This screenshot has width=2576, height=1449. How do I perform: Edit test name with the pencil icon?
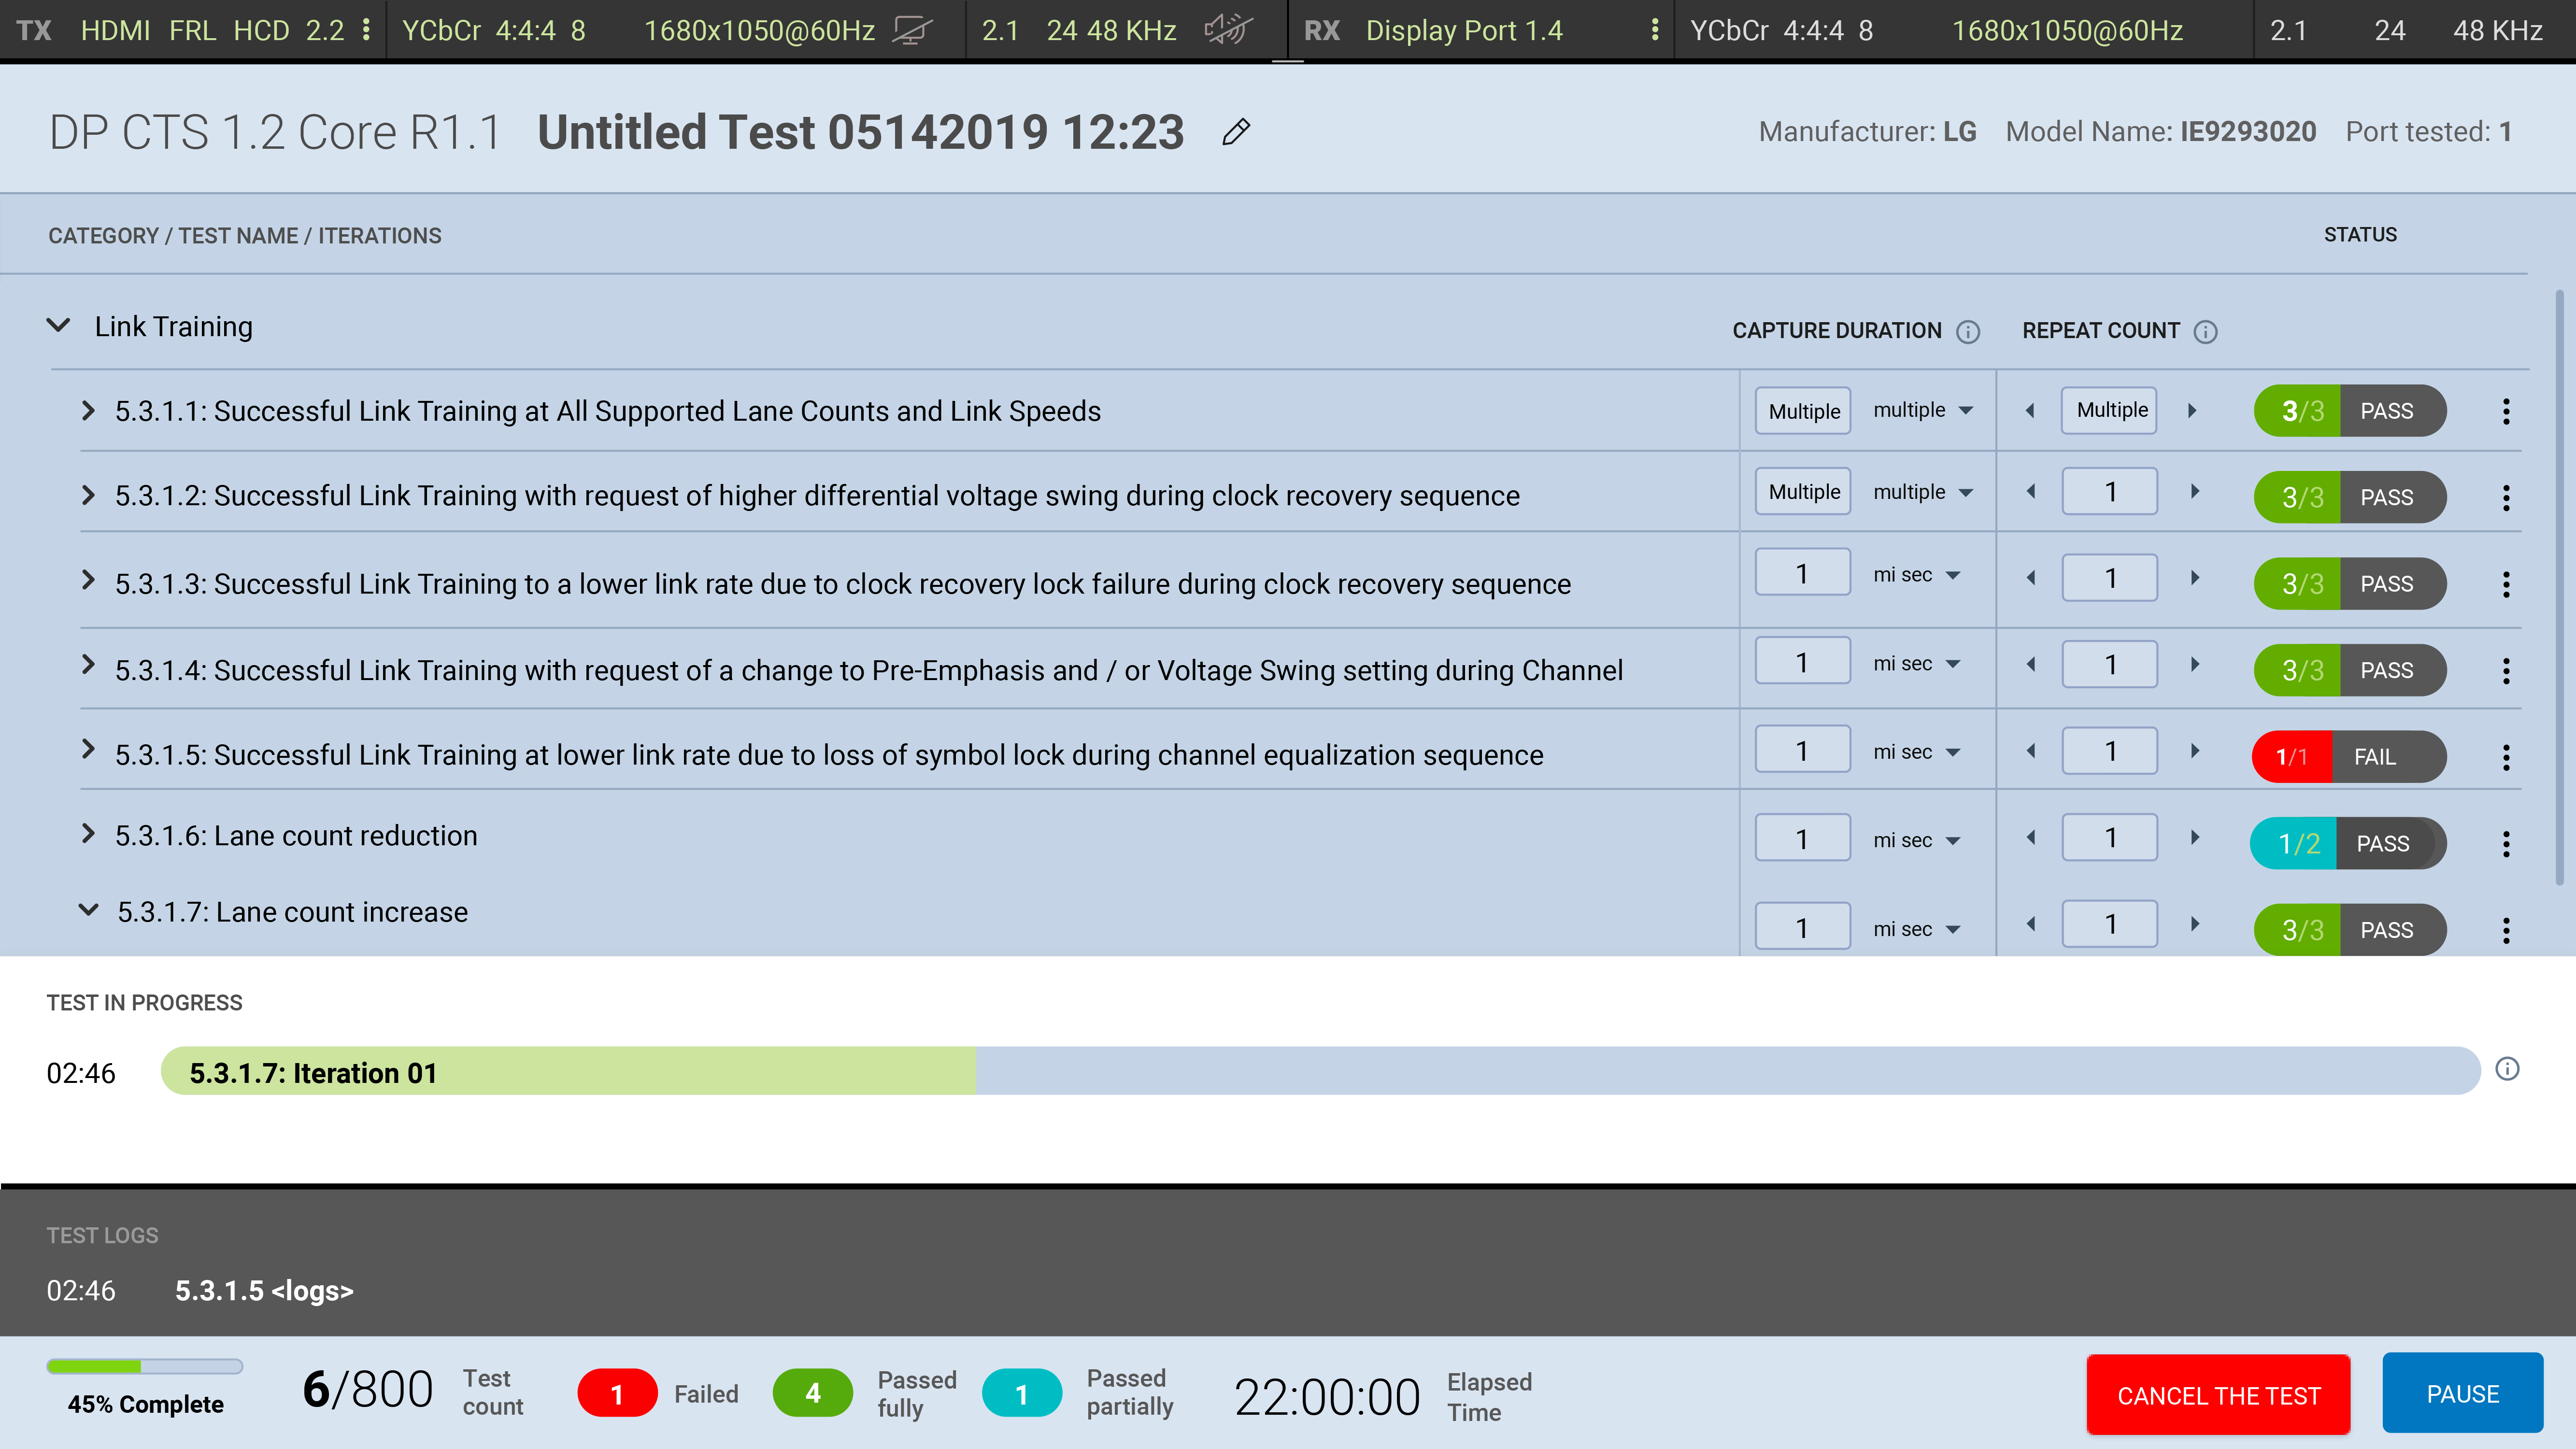[1236, 132]
